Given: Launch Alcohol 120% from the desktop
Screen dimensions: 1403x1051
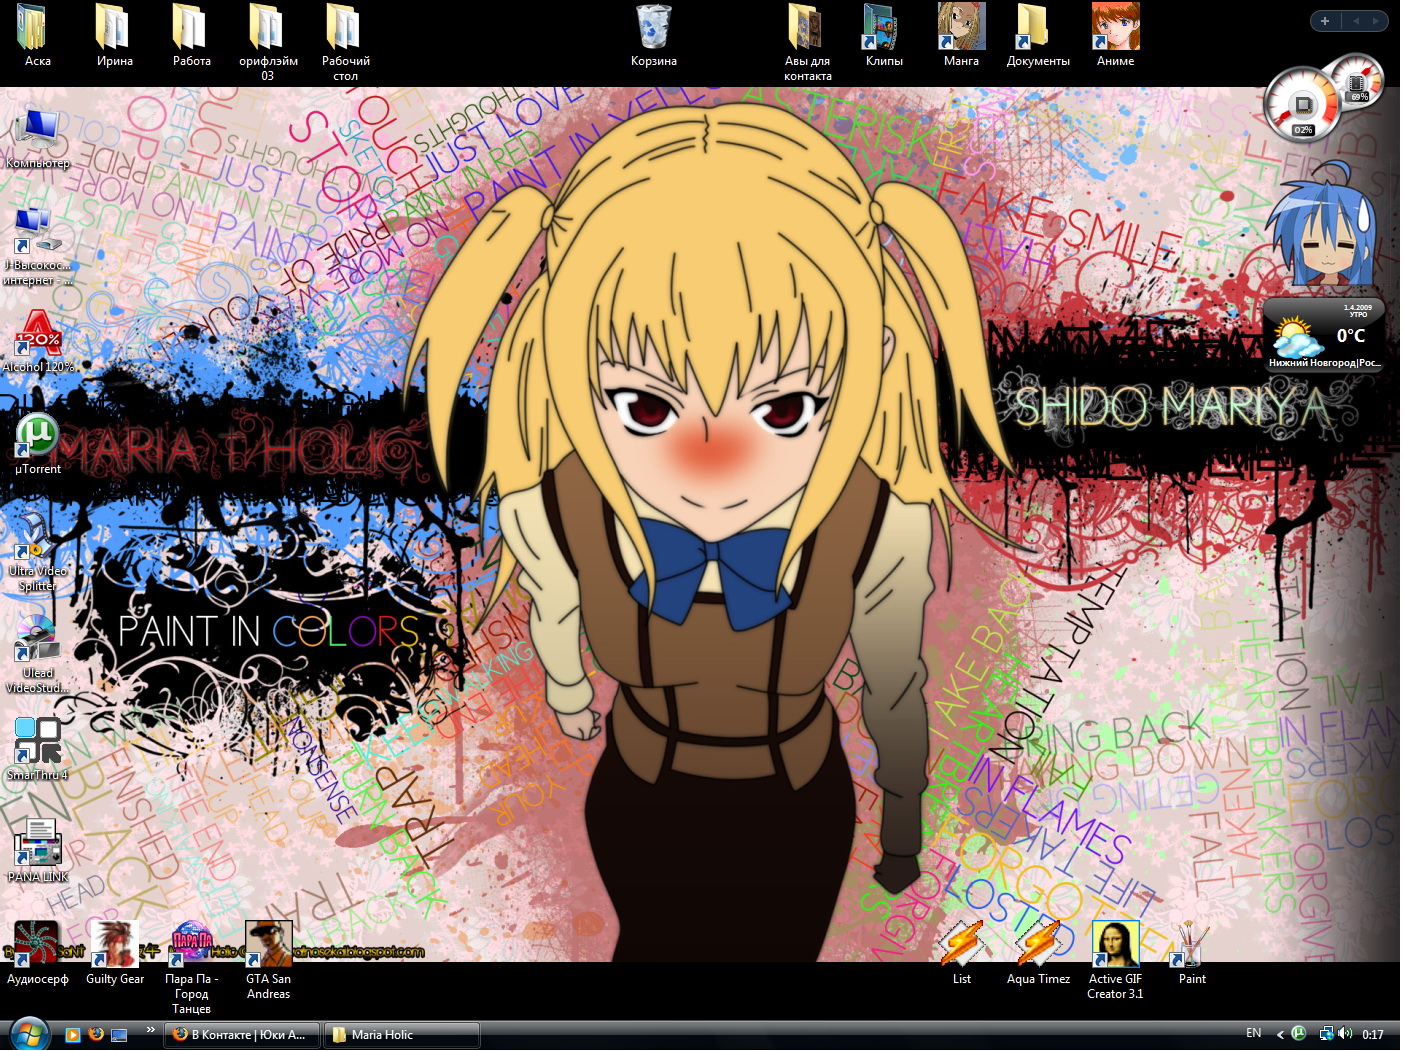Looking at the screenshot, I should click(37, 342).
